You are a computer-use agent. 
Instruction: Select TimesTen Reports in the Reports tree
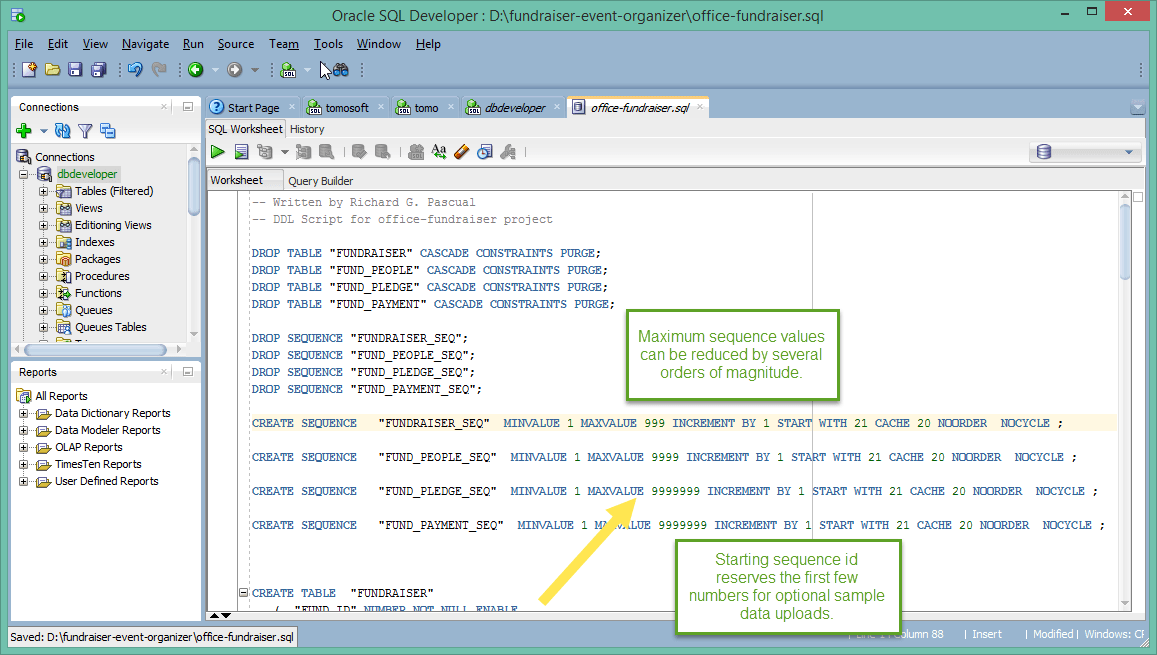pyautogui.click(x=97, y=464)
